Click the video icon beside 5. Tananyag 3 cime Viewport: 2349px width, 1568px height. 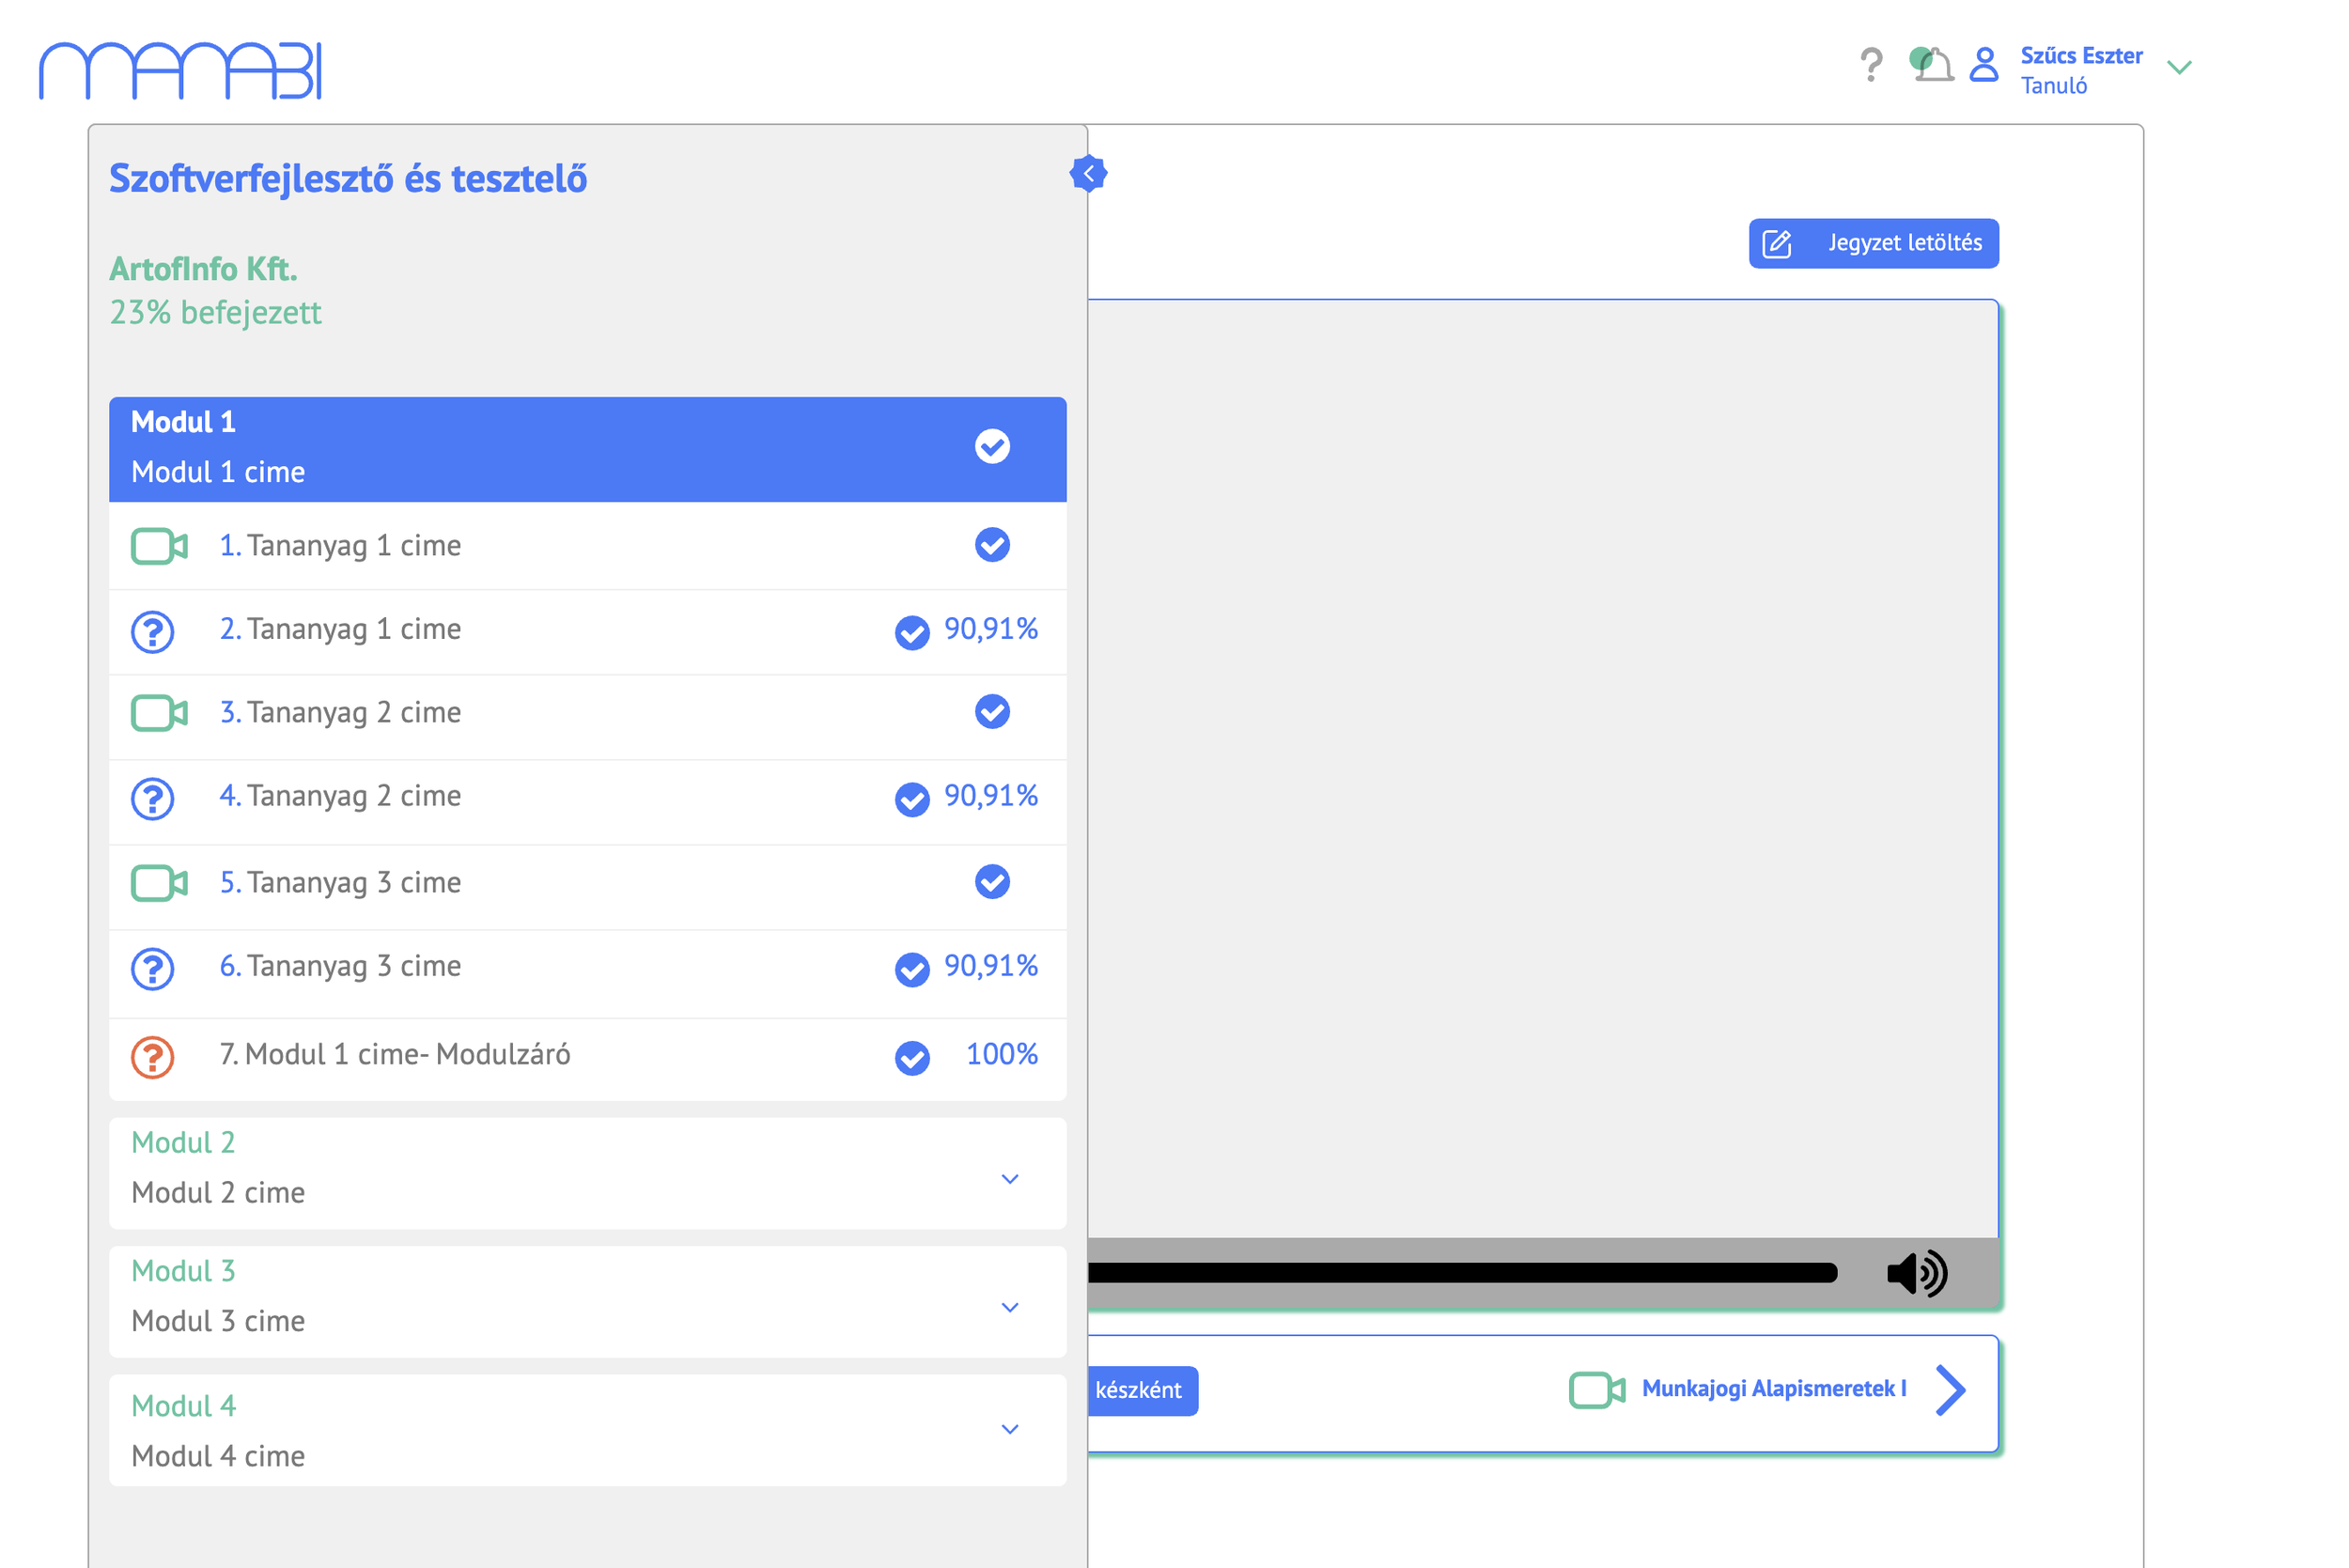pos(159,884)
